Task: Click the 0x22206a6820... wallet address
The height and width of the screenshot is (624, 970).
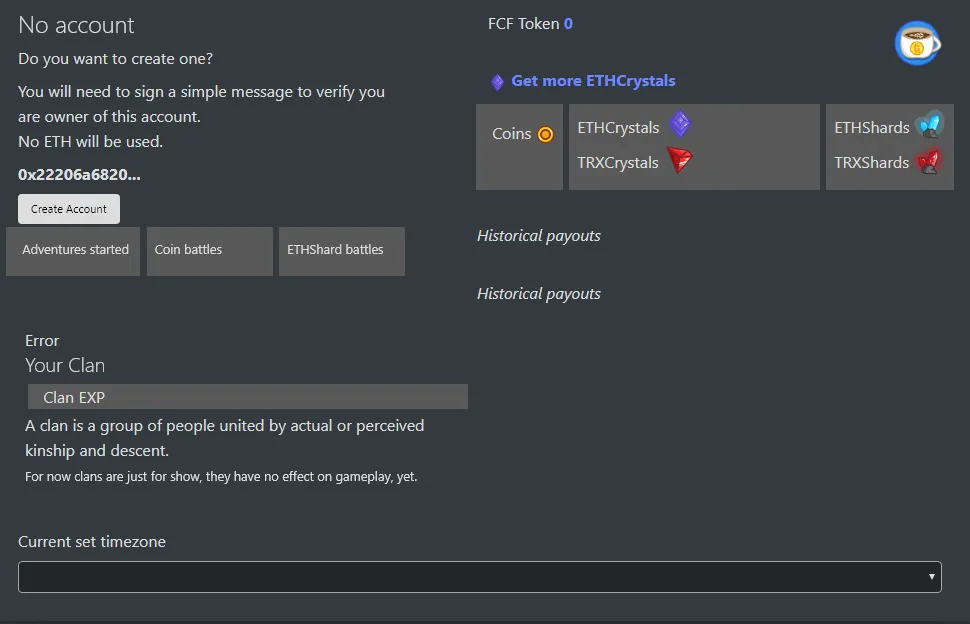Action: pyautogui.click(x=79, y=174)
